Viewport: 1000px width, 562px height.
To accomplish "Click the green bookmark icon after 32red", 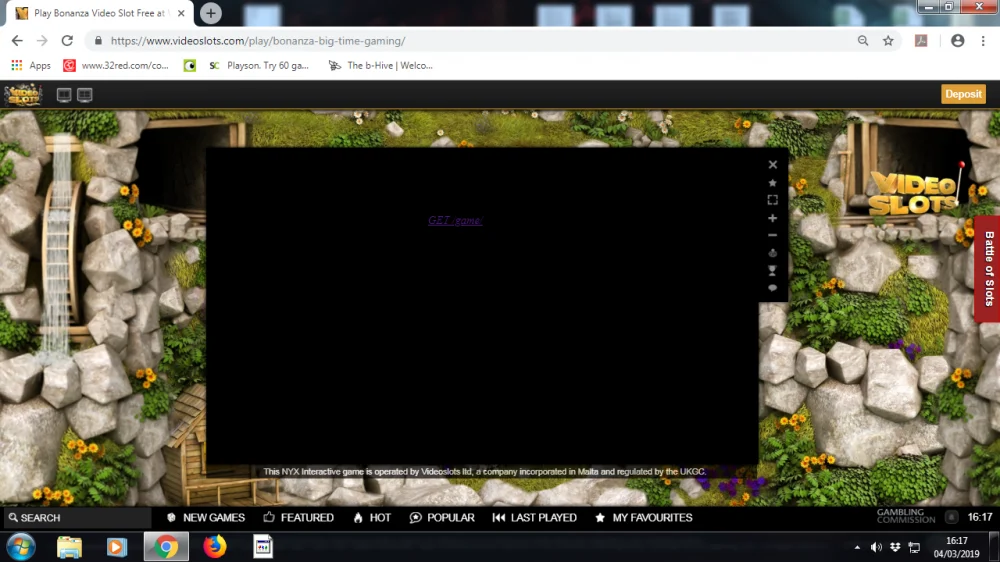I will 189,65.
